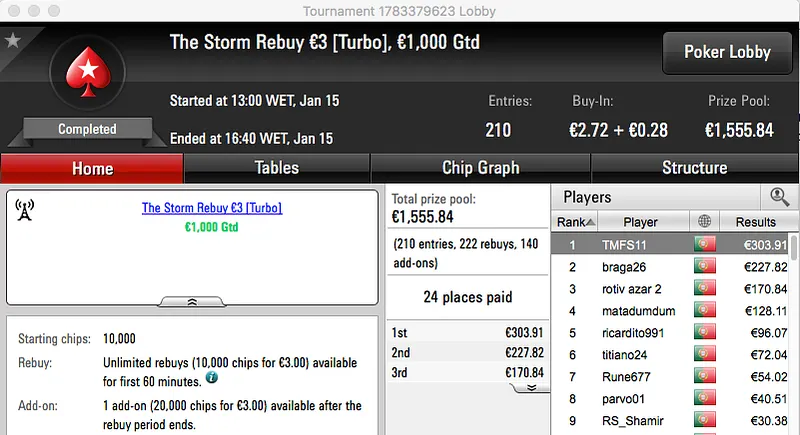This screenshot has width=800, height=435.
Task: Click the globe country column header
Action: [706, 222]
